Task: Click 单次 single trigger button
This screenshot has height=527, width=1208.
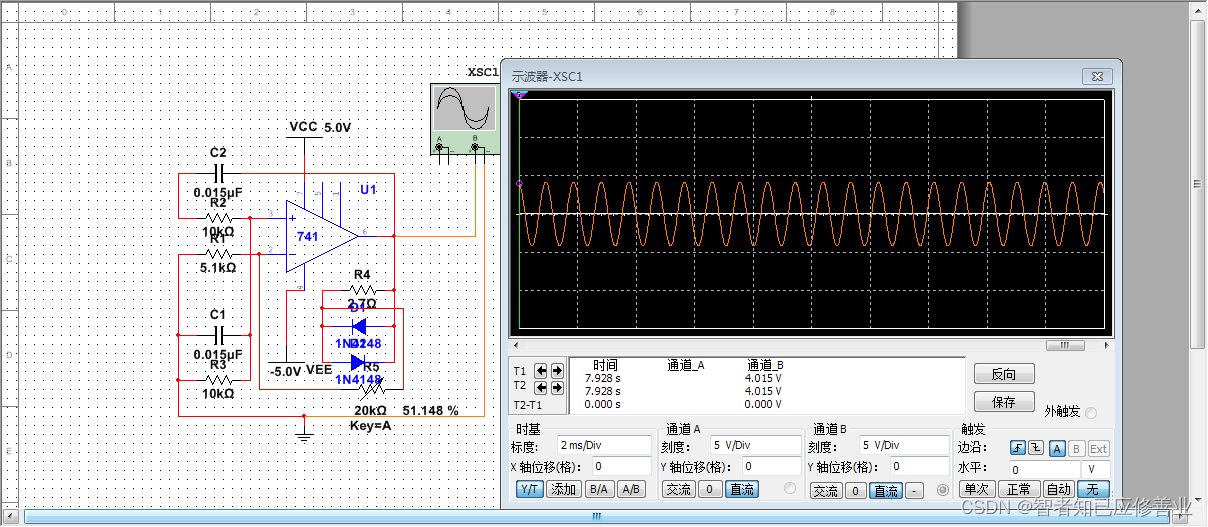Action: 977,489
